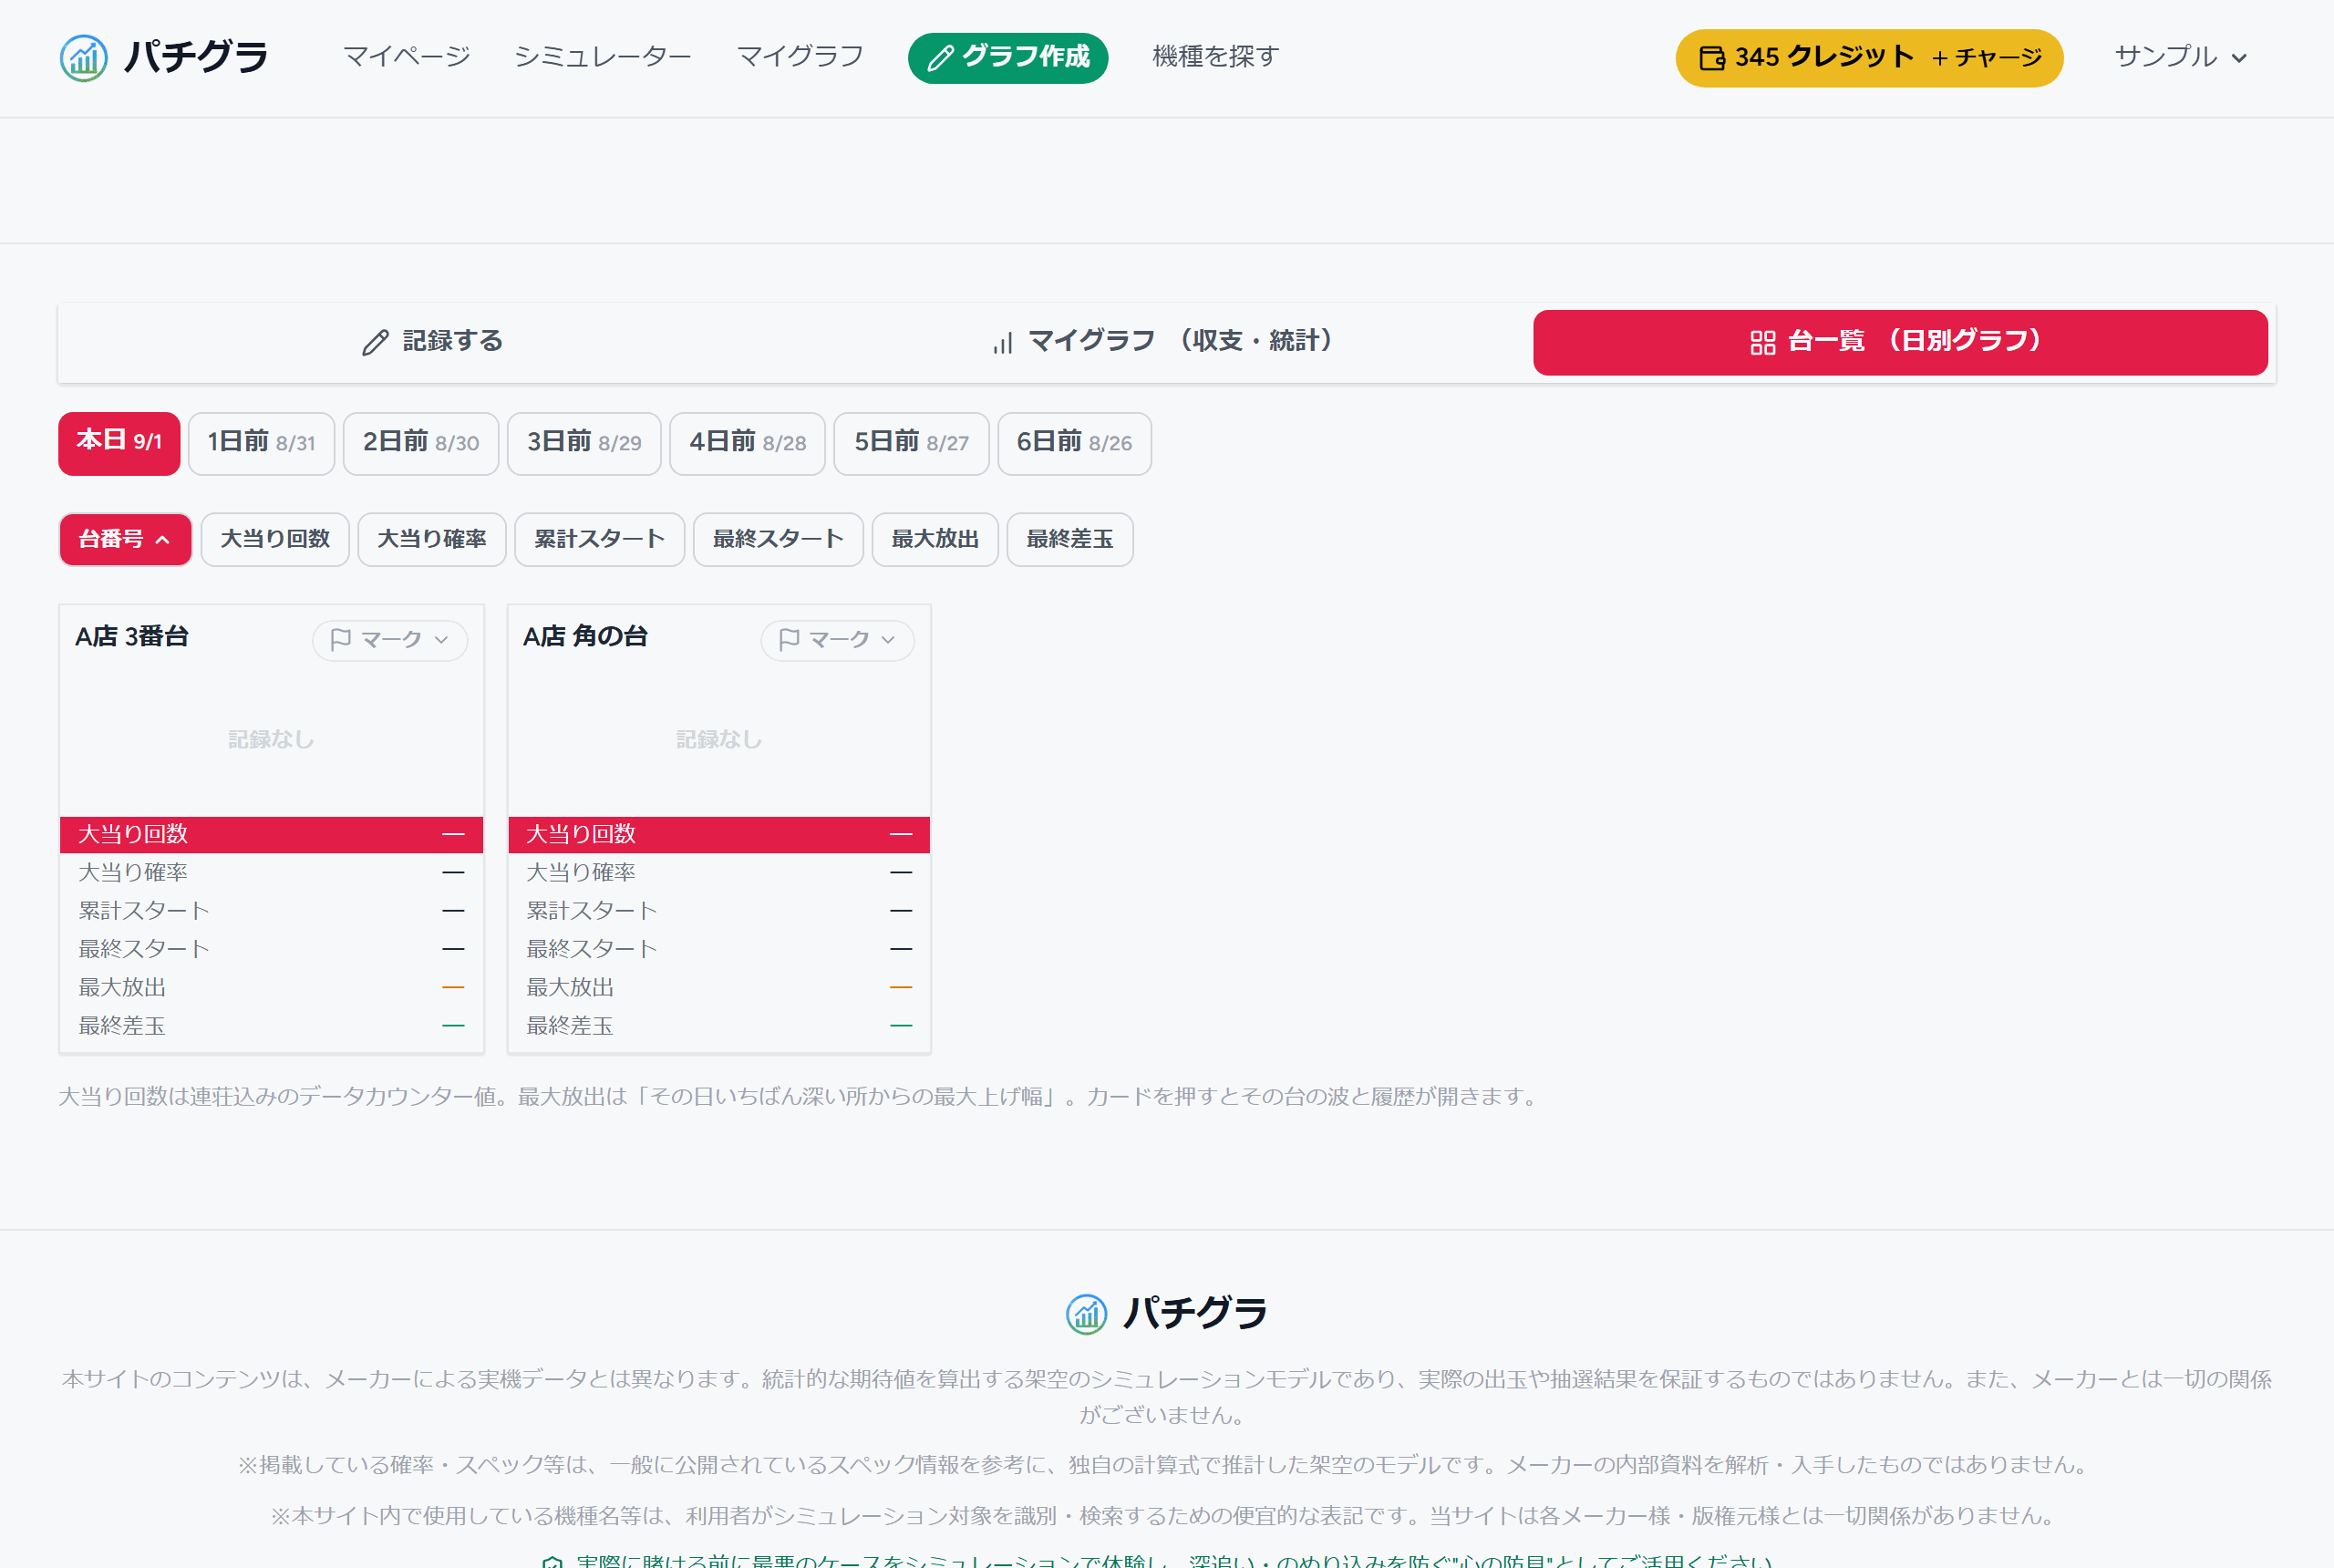This screenshot has height=1568, width=2334.
Task: Go to シミュレーター in the navigation
Action: point(603,57)
